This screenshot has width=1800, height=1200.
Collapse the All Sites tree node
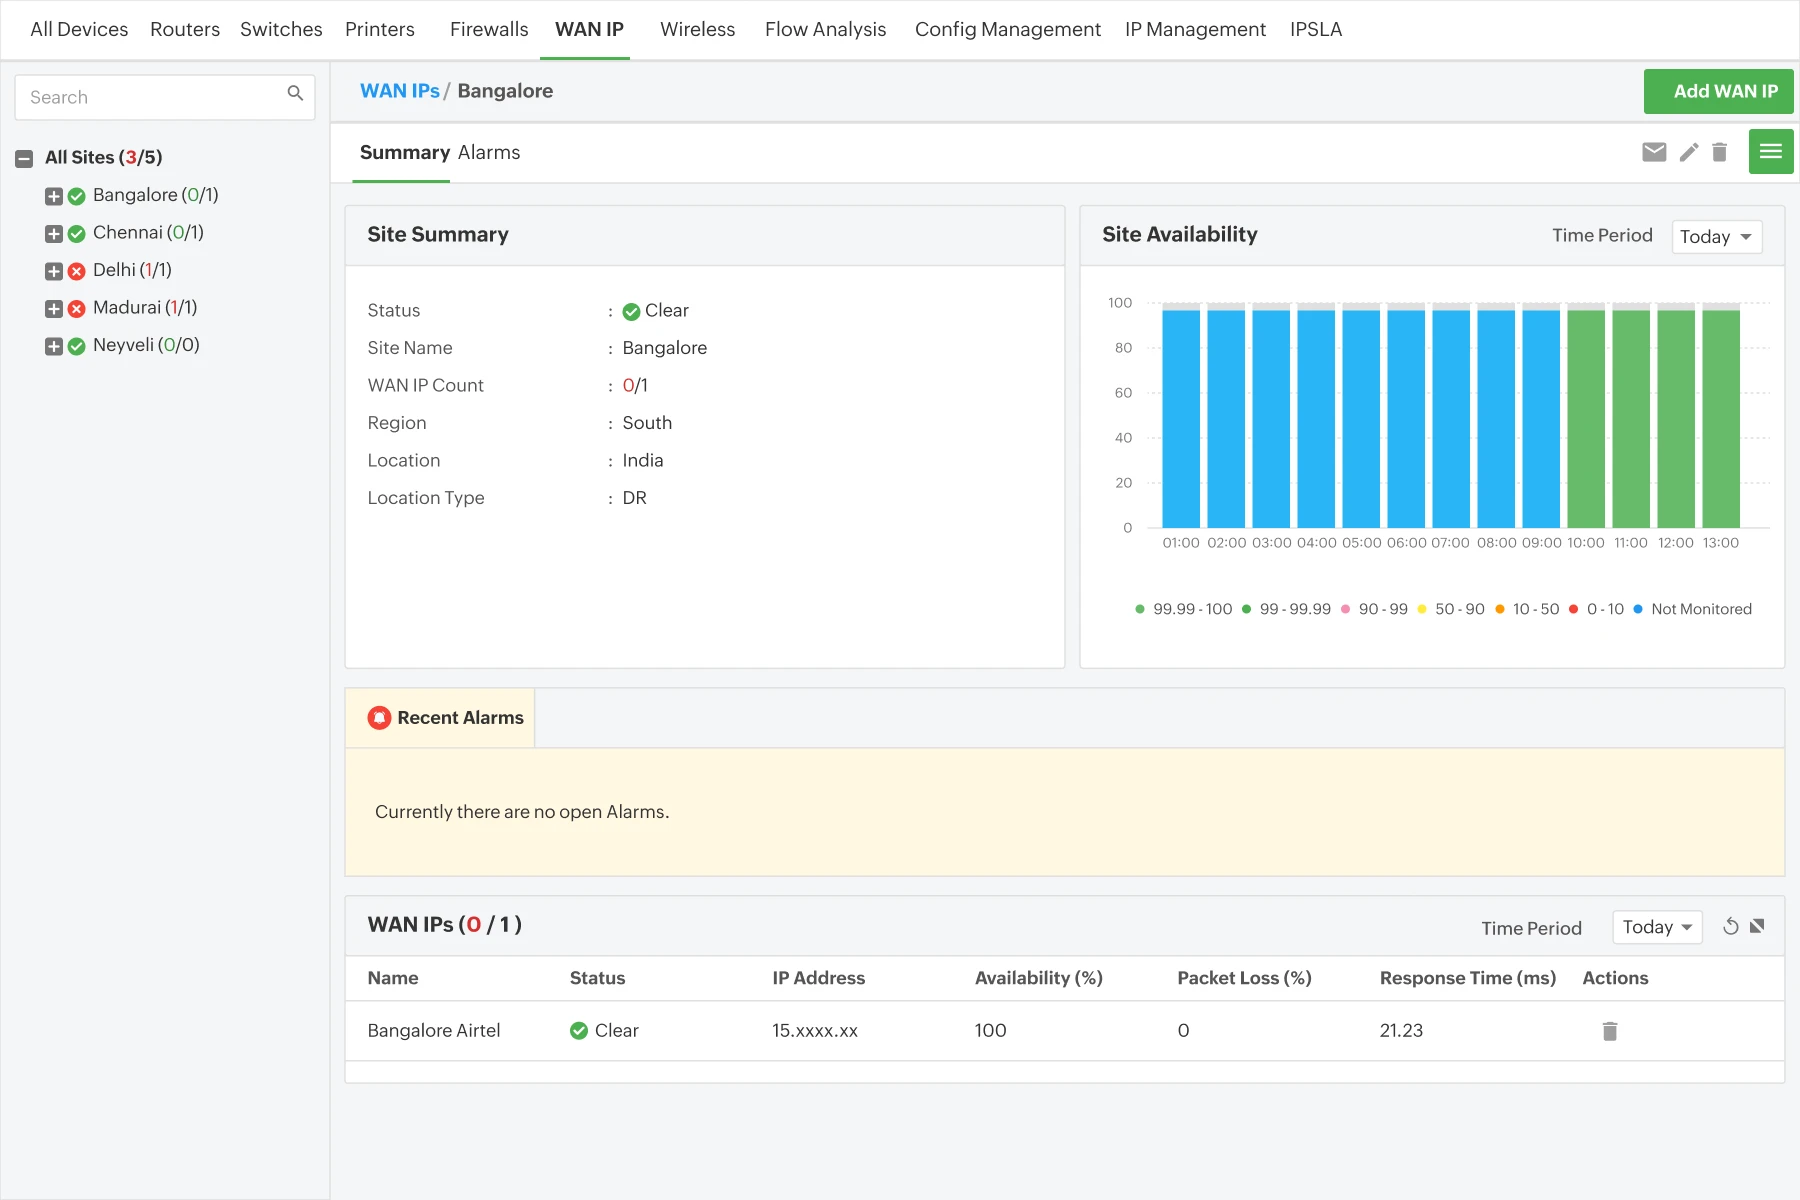(x=24, y=159)
